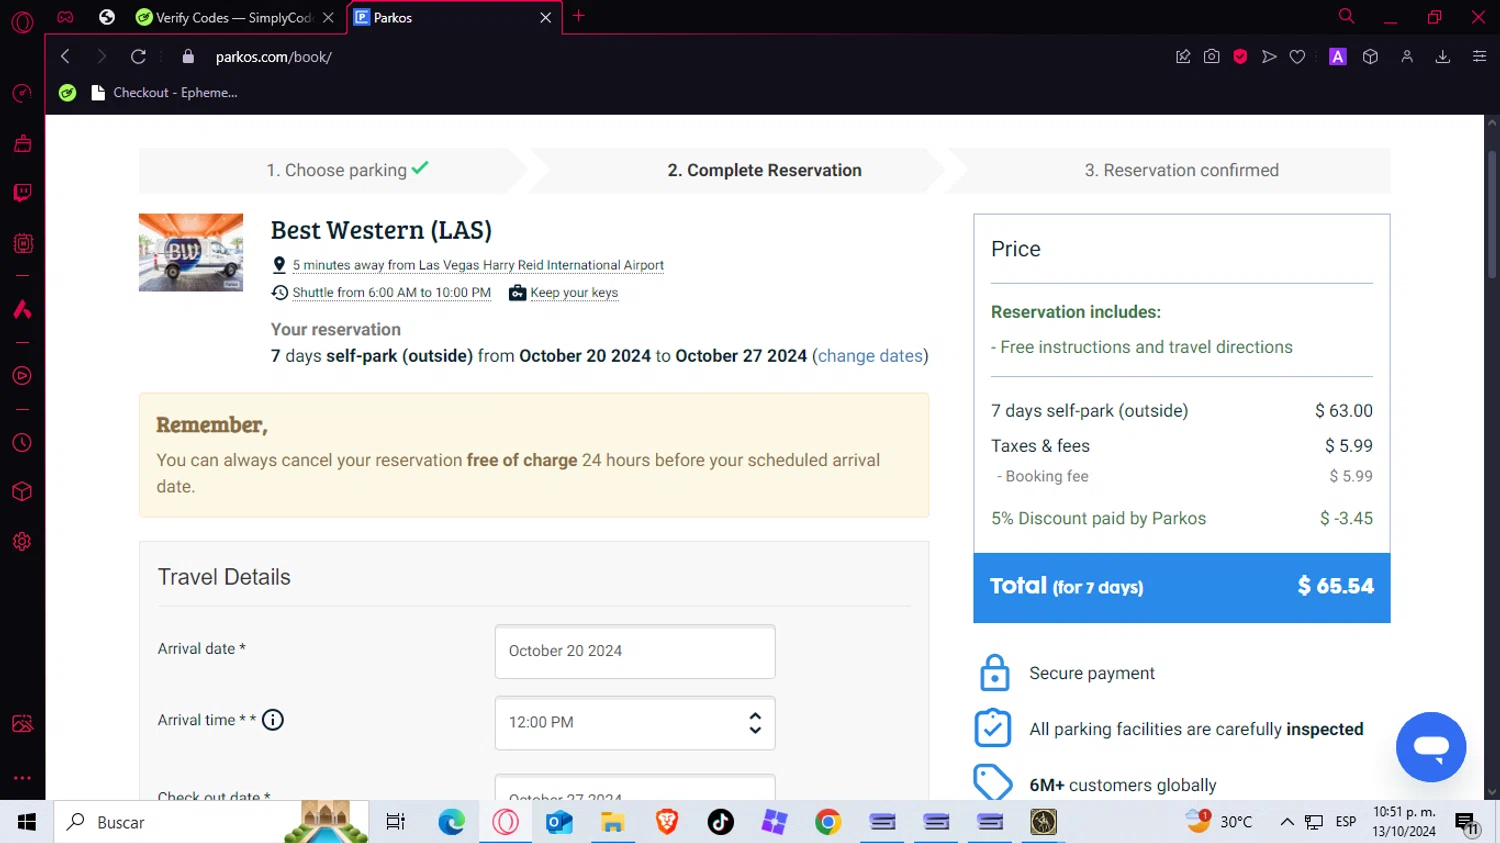This screenshot has height=843, width=1500.
Task: Click the address bar parkos.com/book/
Action: click(x=274, y=57)
